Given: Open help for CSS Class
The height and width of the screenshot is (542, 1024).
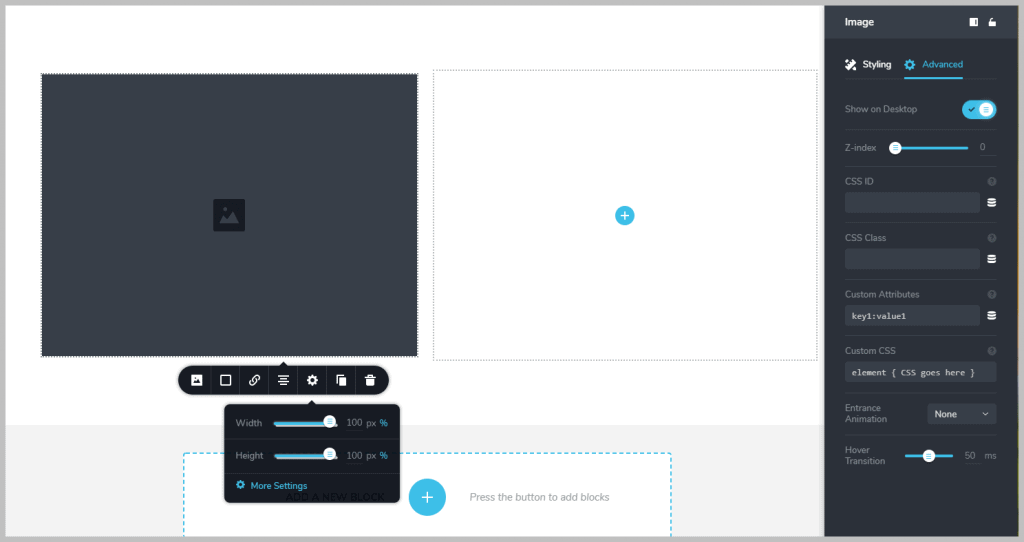Looking at the screenshot, I should [x=992, y=238].
